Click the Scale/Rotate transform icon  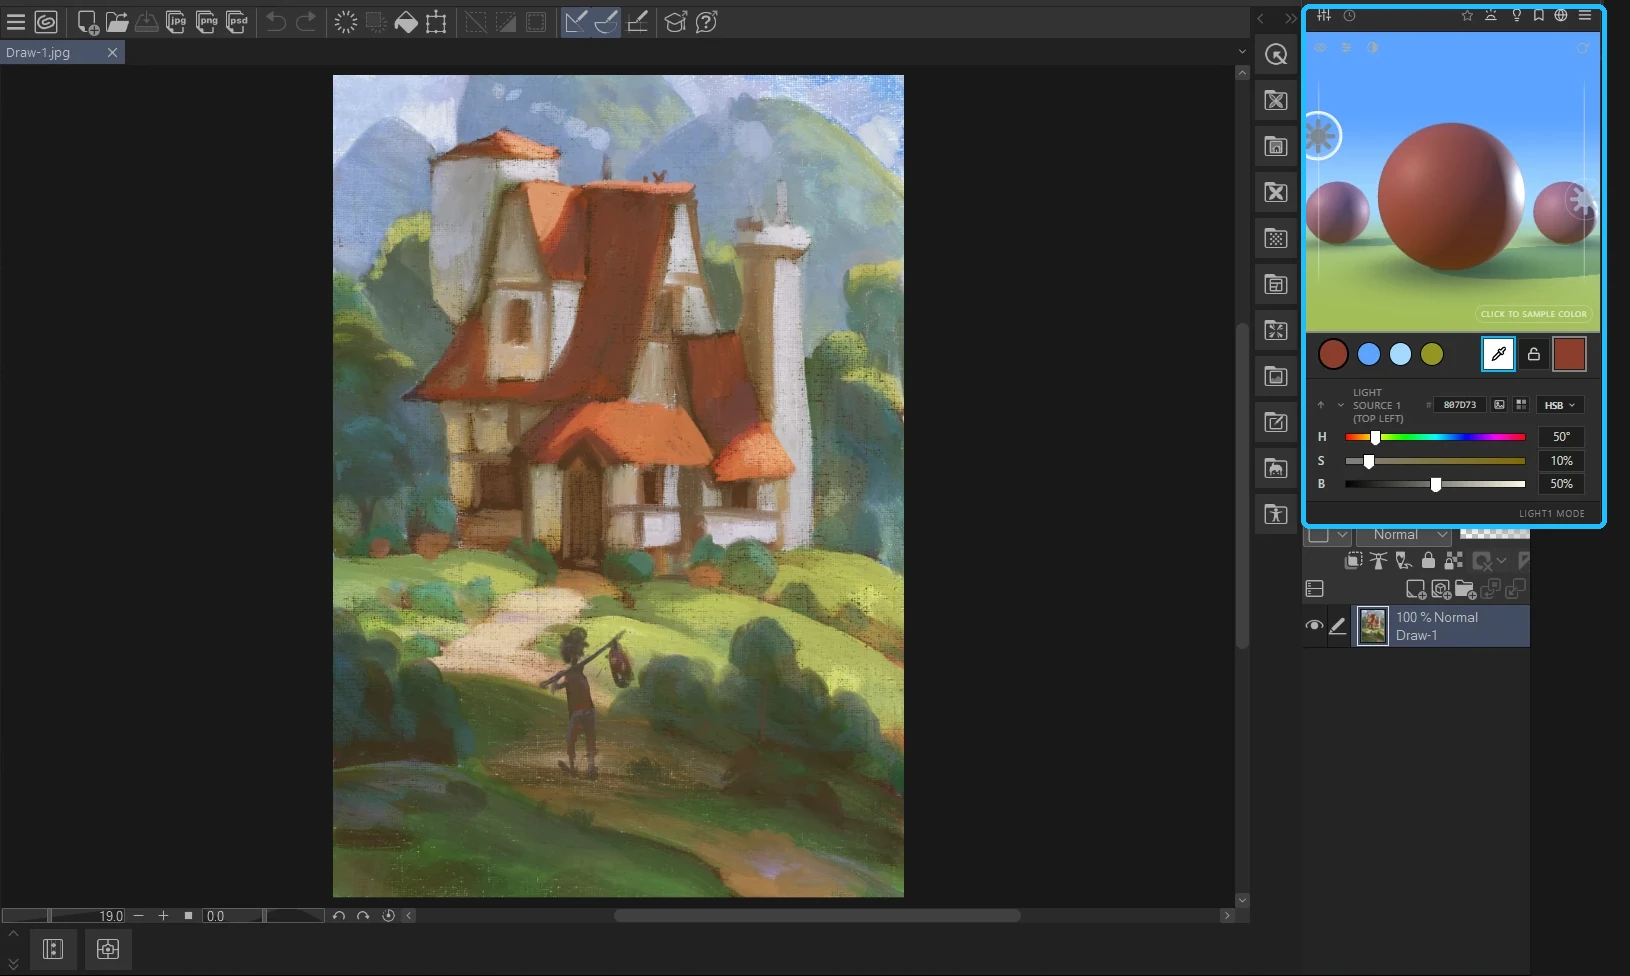tap(436, 22)
